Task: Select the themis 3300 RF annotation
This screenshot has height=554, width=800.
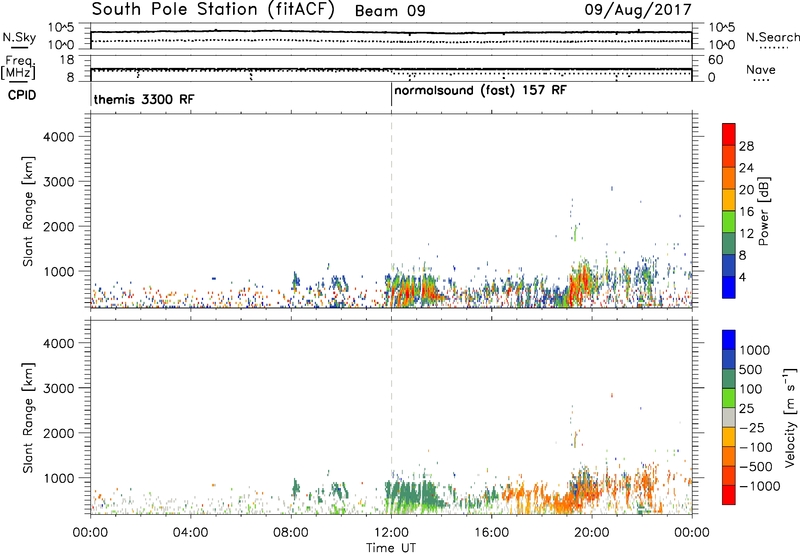Action: click(x=144, y=99)
